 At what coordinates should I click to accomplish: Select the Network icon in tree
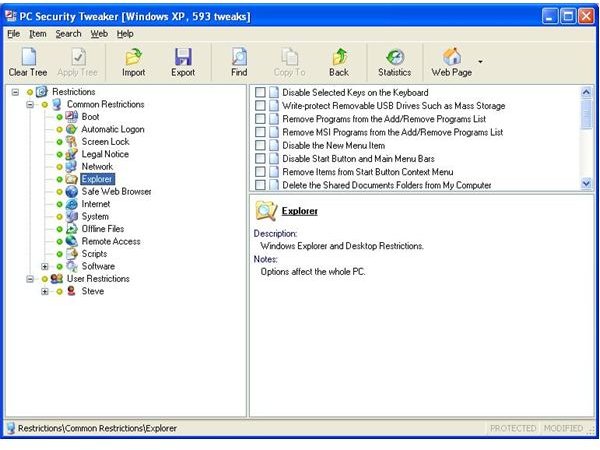pyautogui.click(x=72, y=166)
